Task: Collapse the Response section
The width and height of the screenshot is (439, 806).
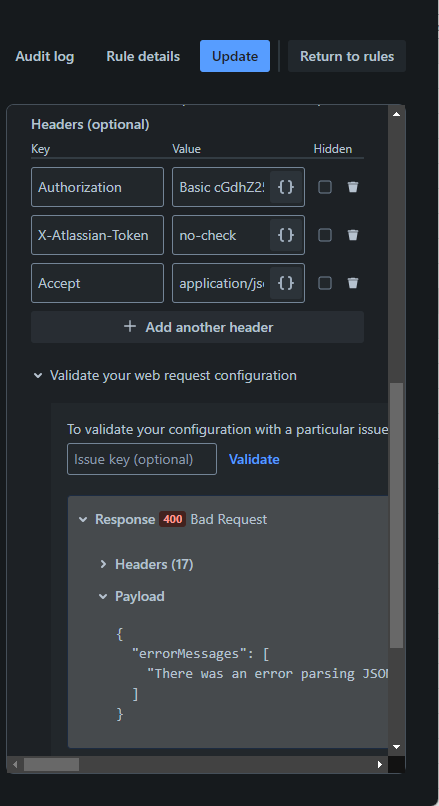Action: pyautogui.click(x=83, y=520)
